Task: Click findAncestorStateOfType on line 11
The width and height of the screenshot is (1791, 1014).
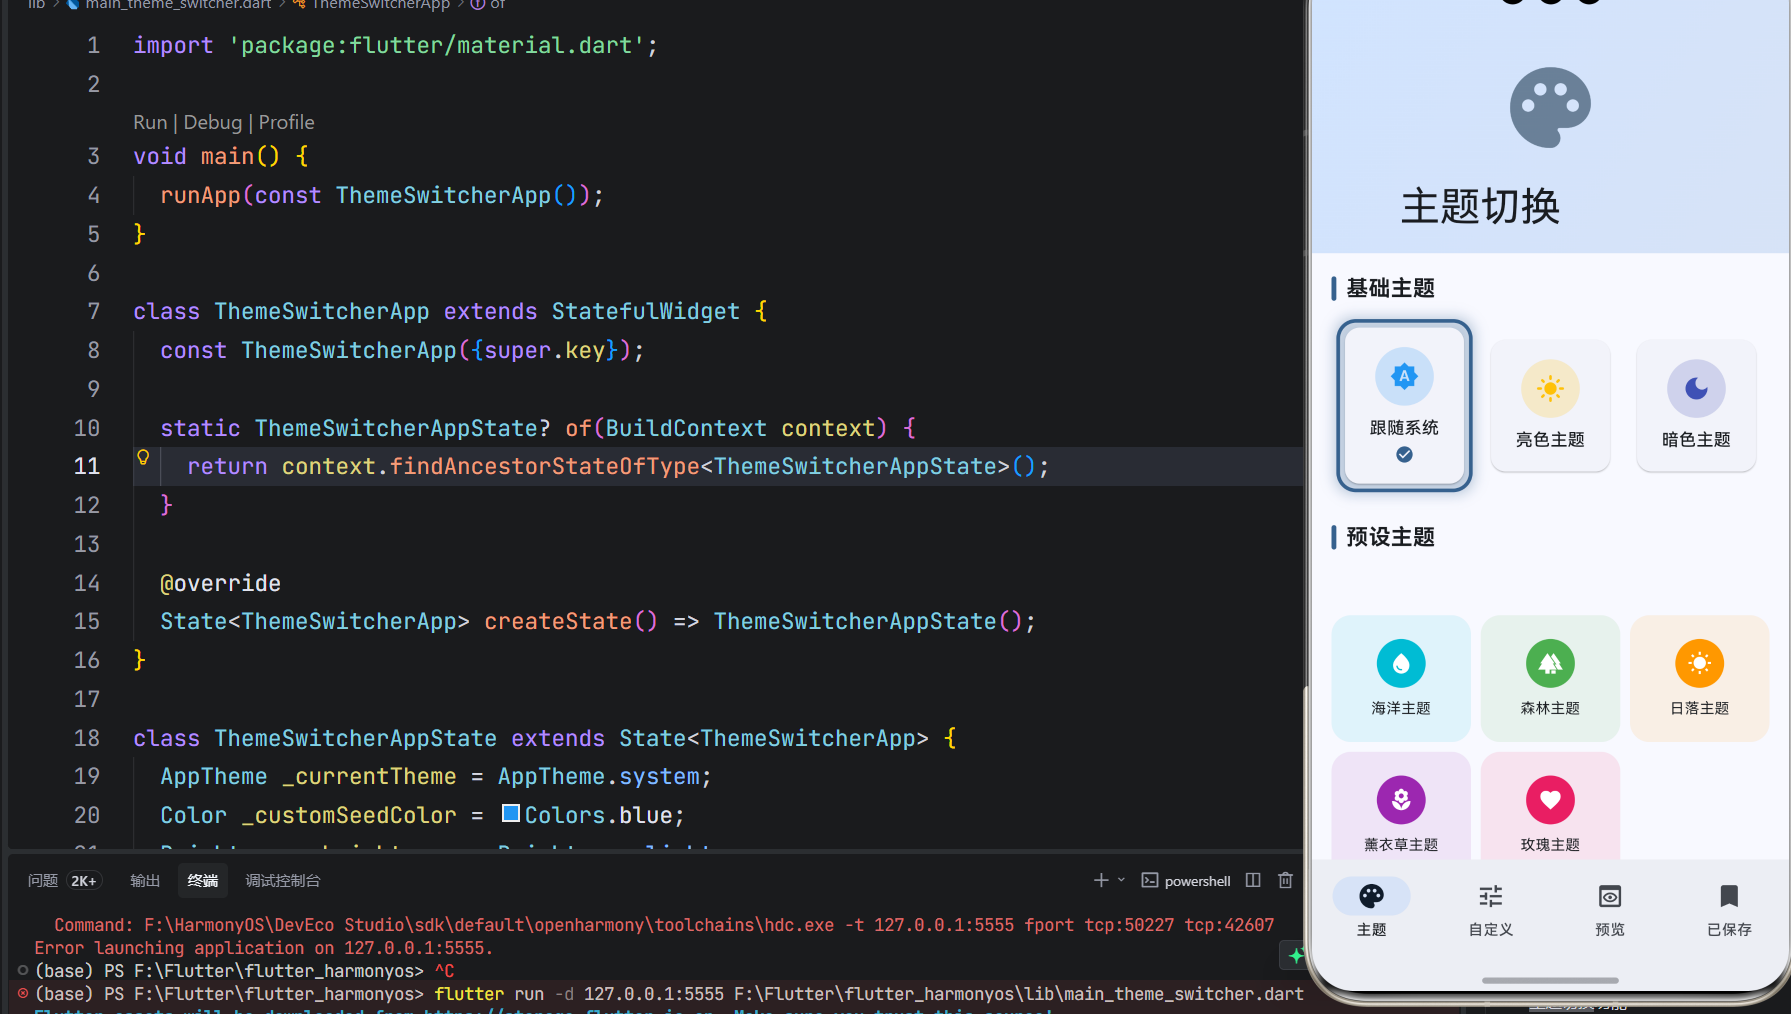Action: tap(544, 466)
